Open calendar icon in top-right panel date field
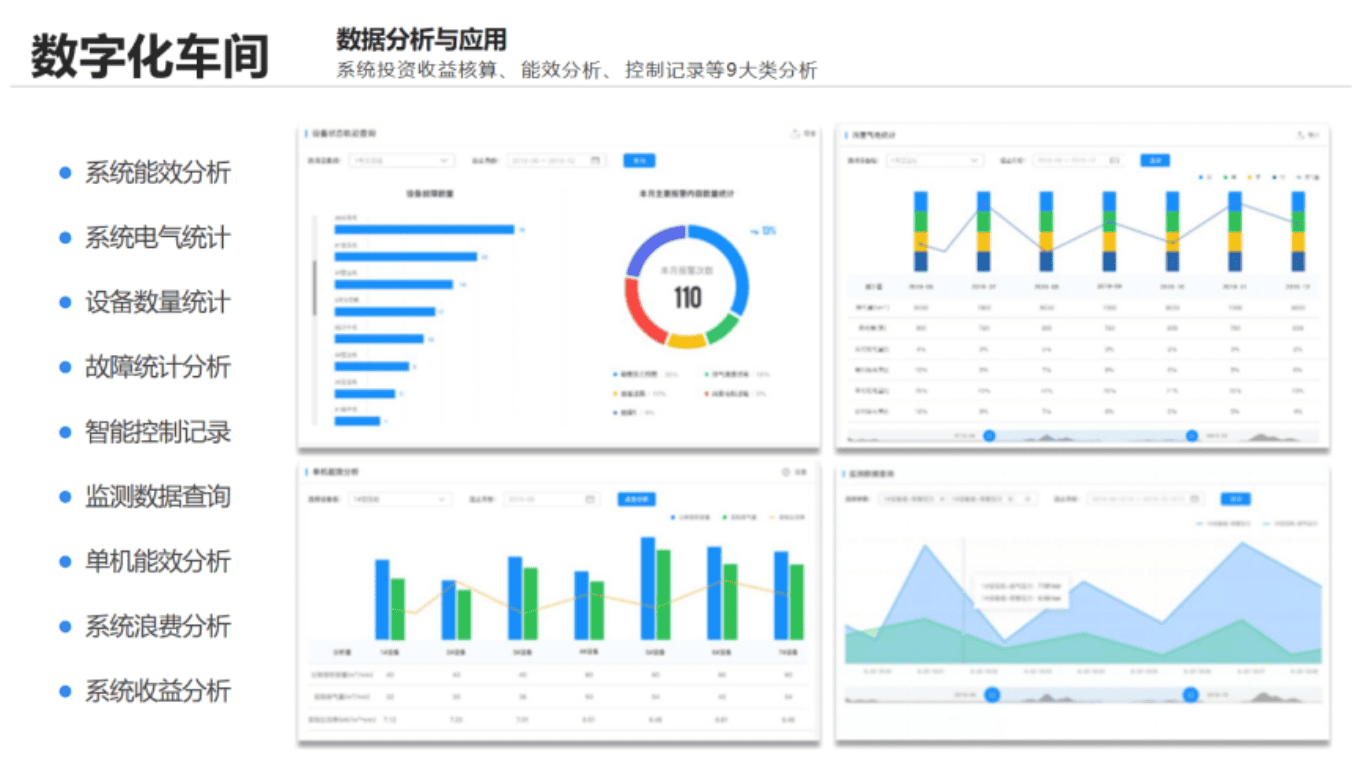The image size is (1360, 772). point(1114,160)
